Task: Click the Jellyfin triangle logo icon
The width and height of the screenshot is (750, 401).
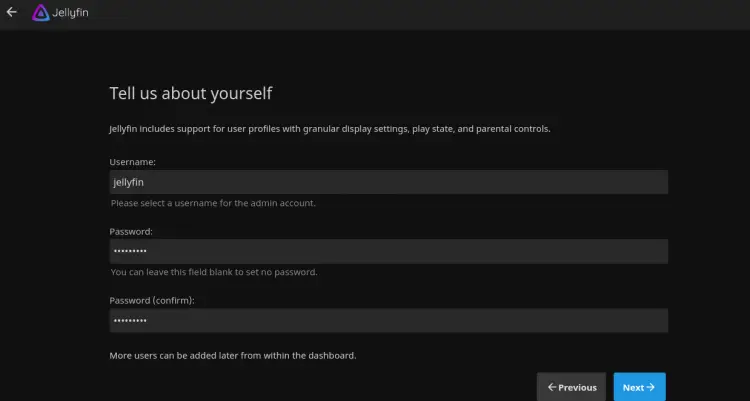Action: pos(41,13)
